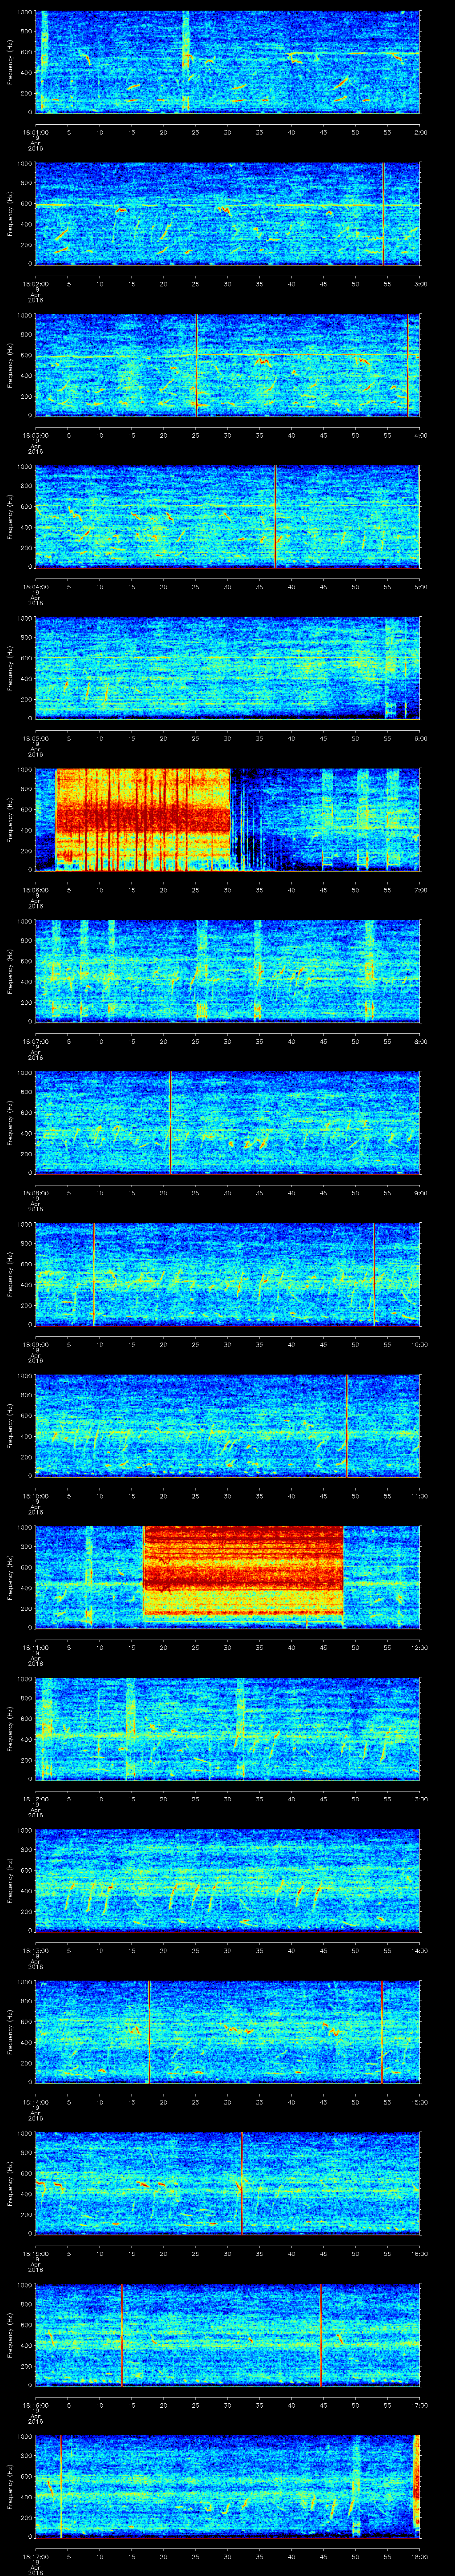Click the 18:03:00 start time label

tap(35, 434)
